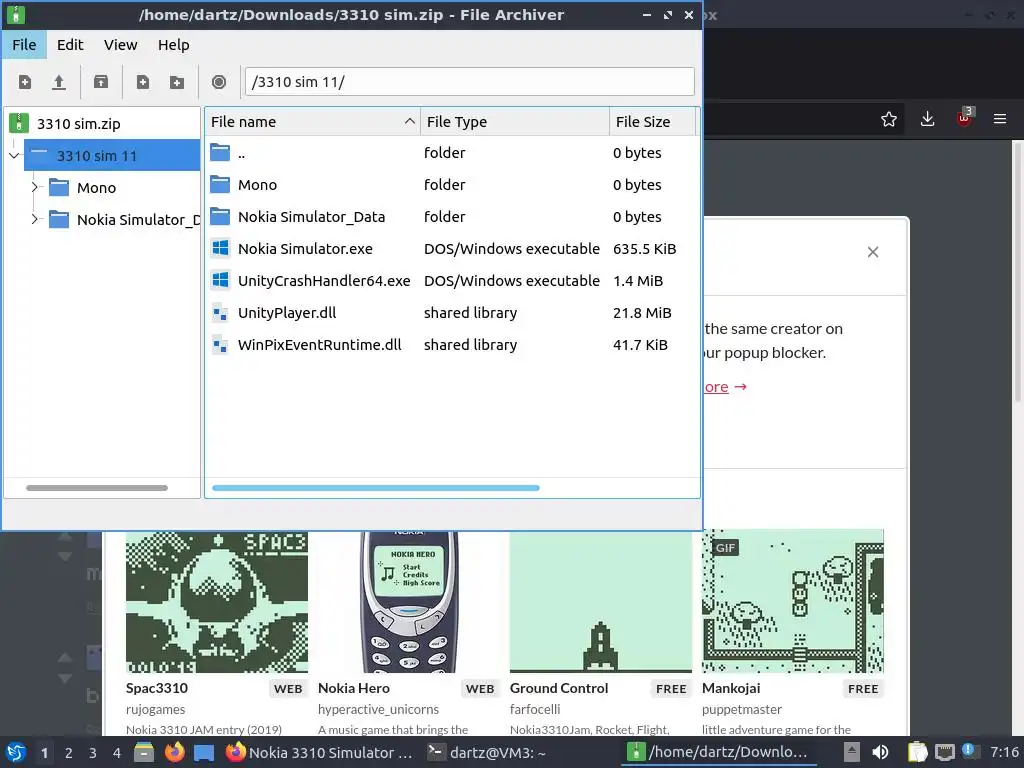
Task: Open the Mankojai game title link
Action: pos(731,688)
